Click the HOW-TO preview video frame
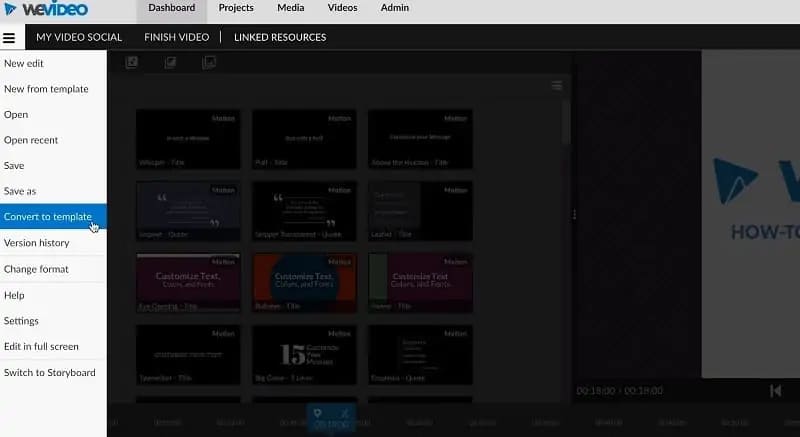 (x=751, y=214)
